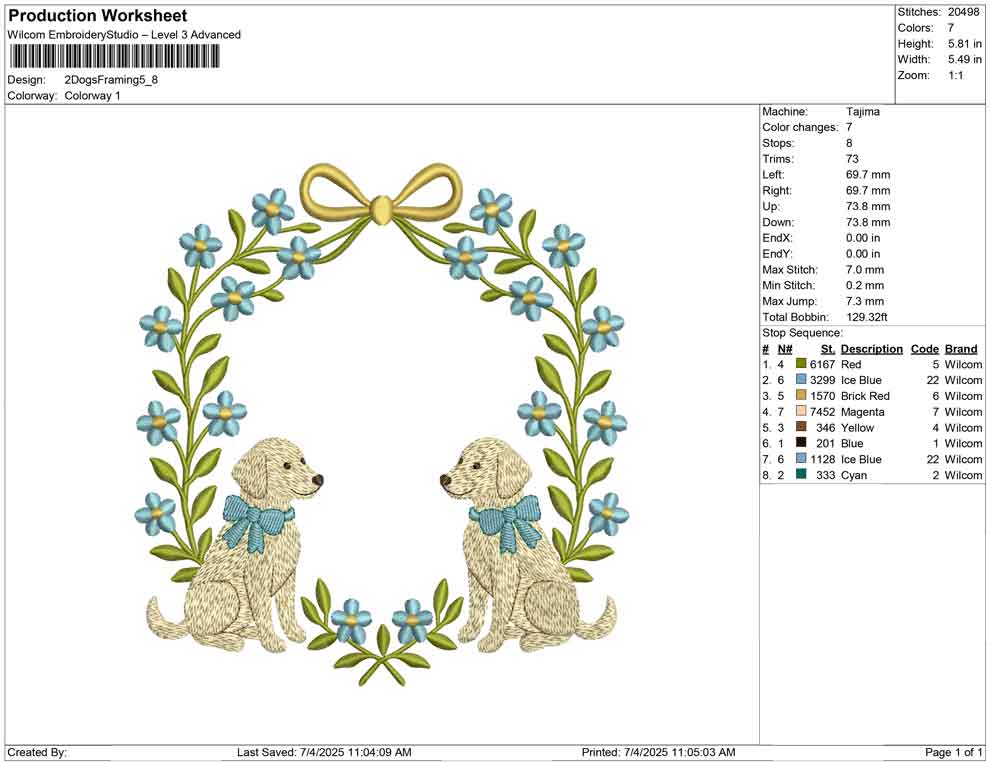Click the Min Stitch value '0.2 mm'

pyautogui.click(x=865, y=285)
